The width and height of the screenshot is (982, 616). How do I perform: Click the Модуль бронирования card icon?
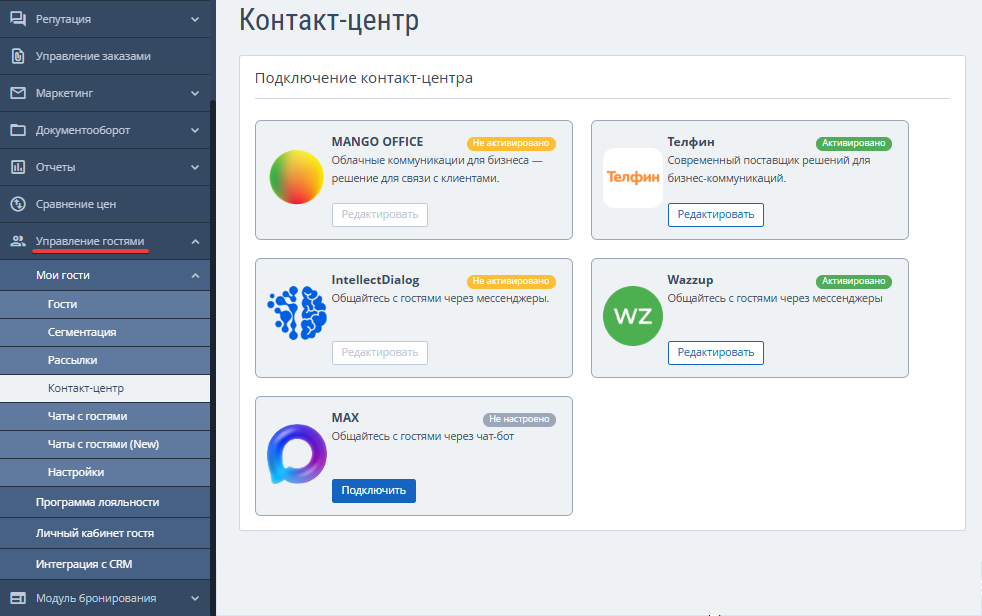pos(18,598)
